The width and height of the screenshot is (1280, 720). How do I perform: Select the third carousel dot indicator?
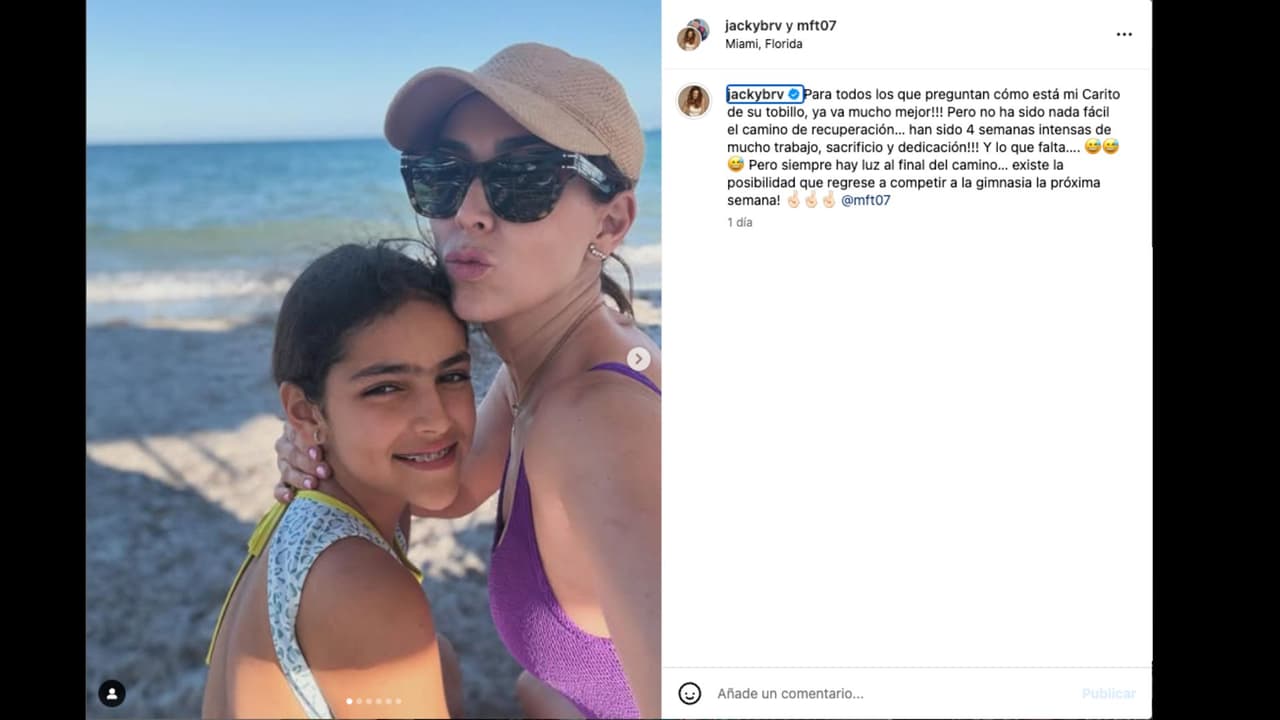369,701
